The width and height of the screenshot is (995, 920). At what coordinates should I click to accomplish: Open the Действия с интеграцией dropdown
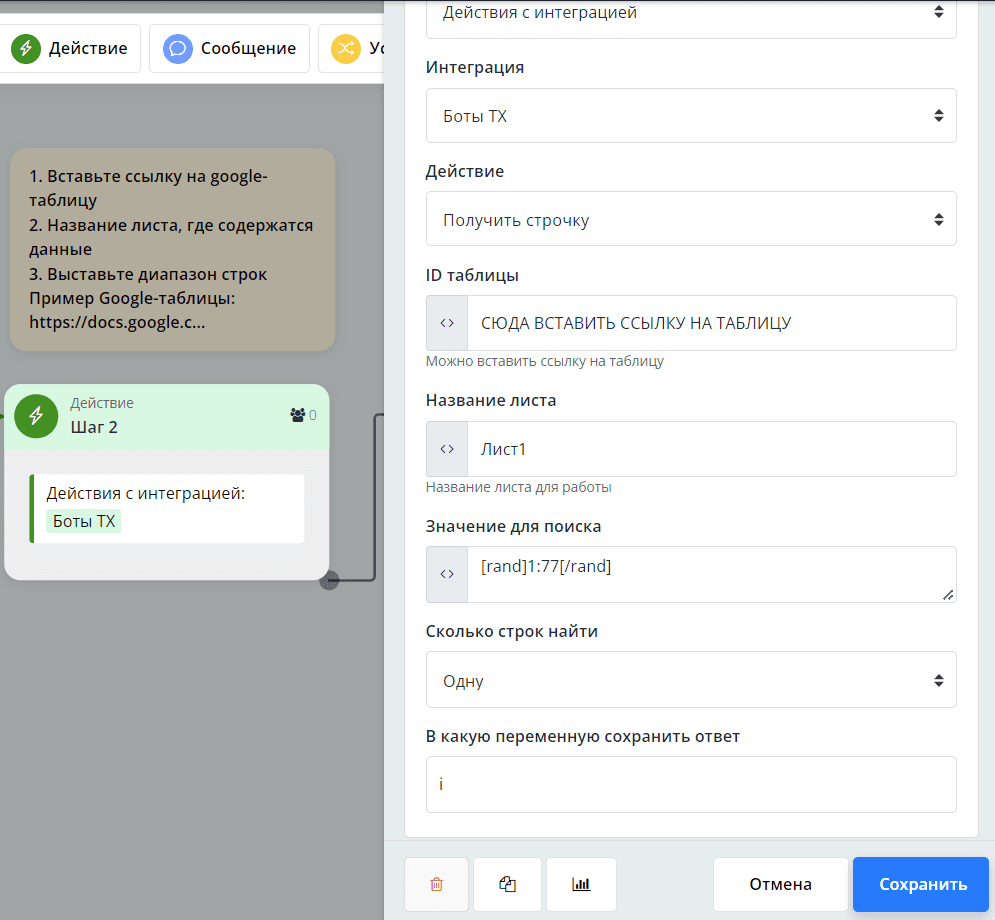tap(691, 14)
